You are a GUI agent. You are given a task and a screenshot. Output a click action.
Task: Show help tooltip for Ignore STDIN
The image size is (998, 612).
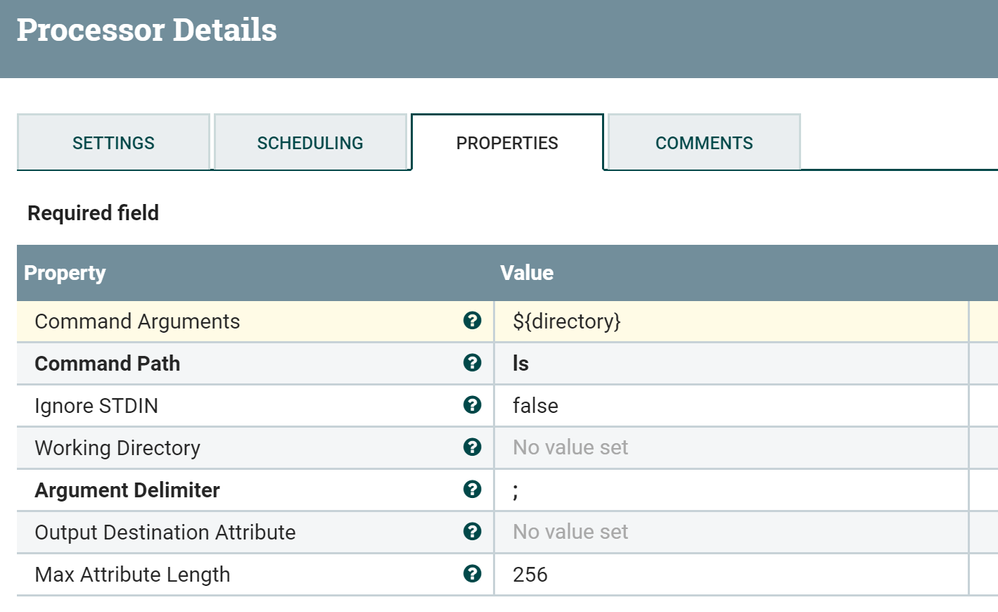tap(472, 405)
